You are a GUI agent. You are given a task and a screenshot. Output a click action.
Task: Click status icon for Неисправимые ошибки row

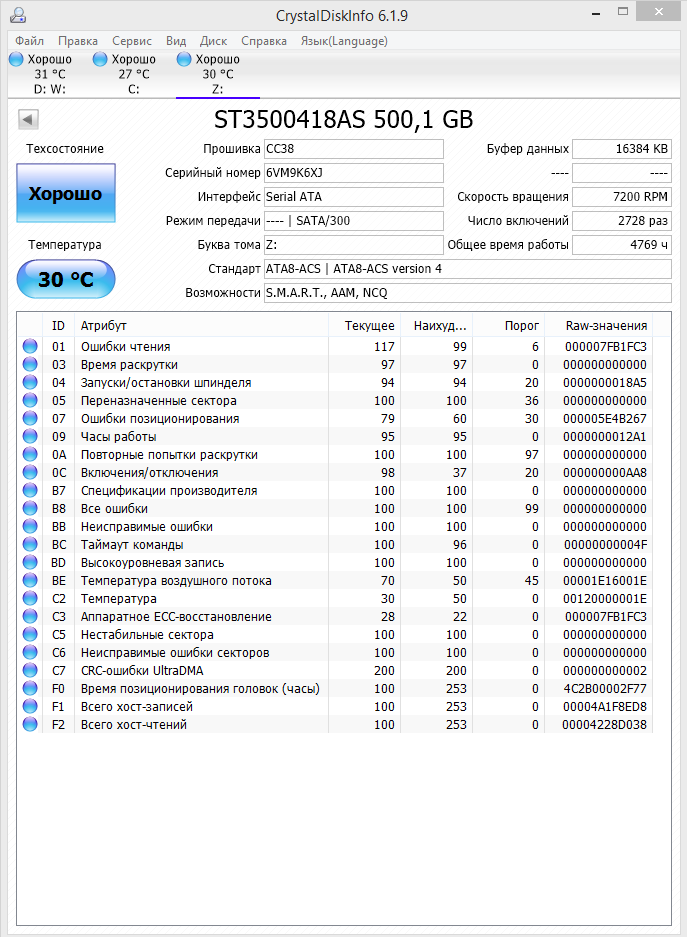pos(30,526)
